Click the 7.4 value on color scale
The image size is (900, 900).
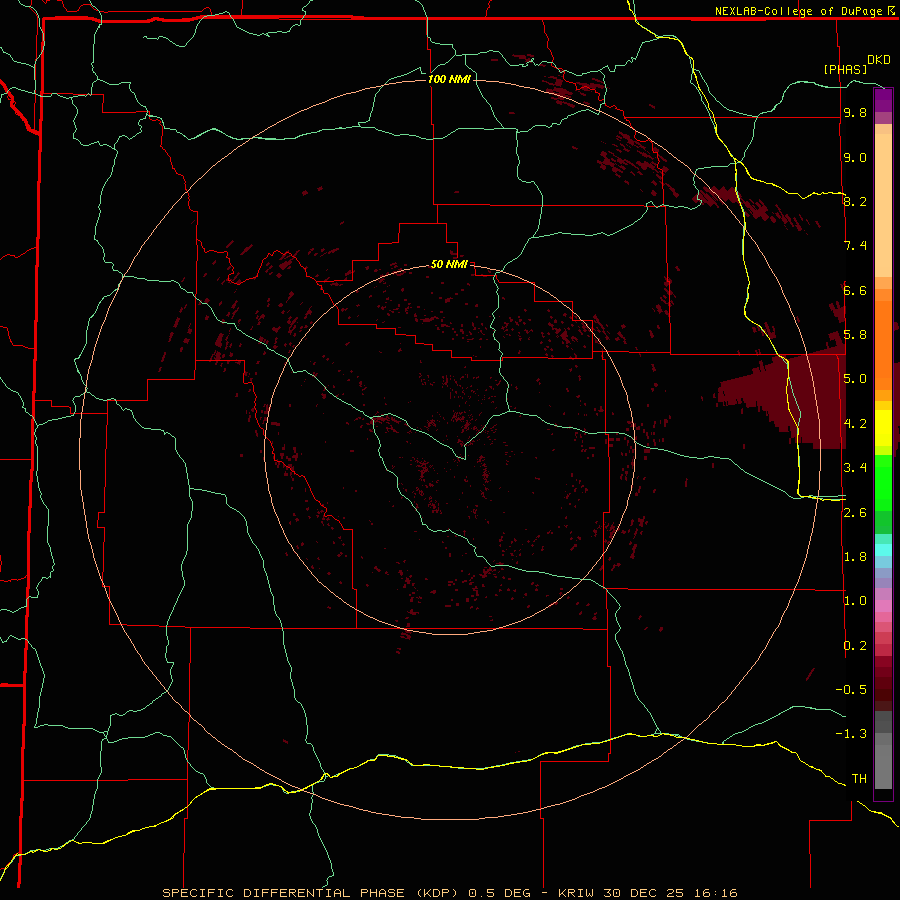(855, 246)
